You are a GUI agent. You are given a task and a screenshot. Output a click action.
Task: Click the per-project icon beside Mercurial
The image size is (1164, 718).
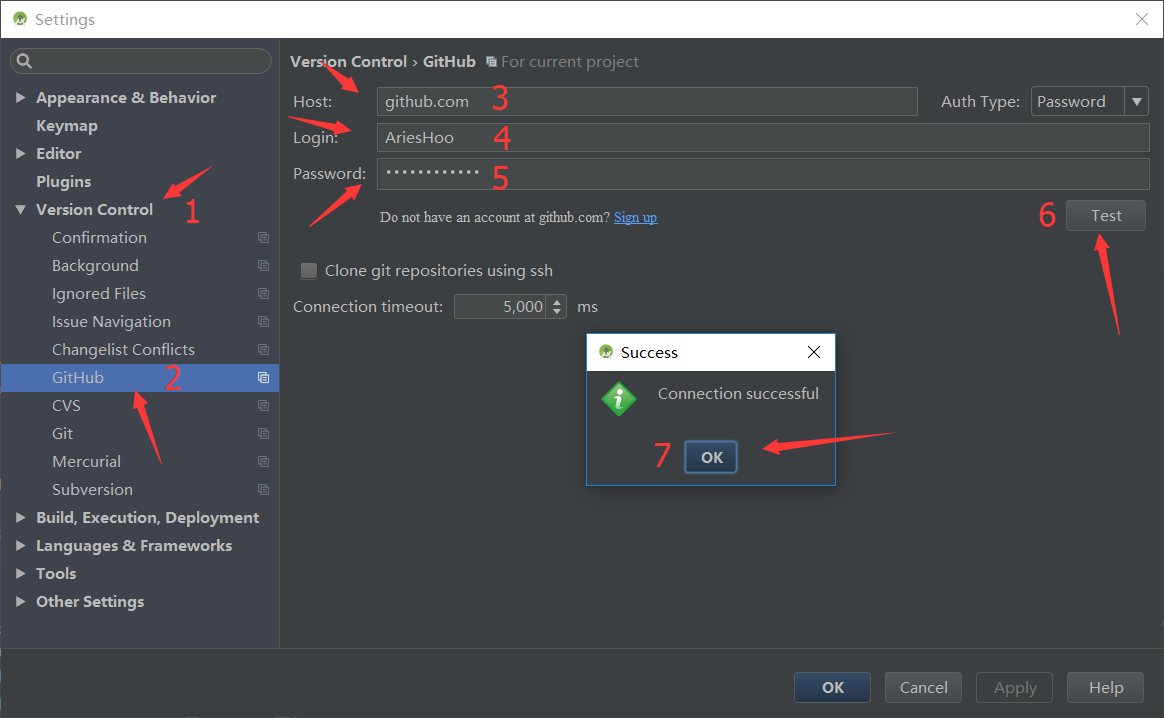[x=263, y=461]
